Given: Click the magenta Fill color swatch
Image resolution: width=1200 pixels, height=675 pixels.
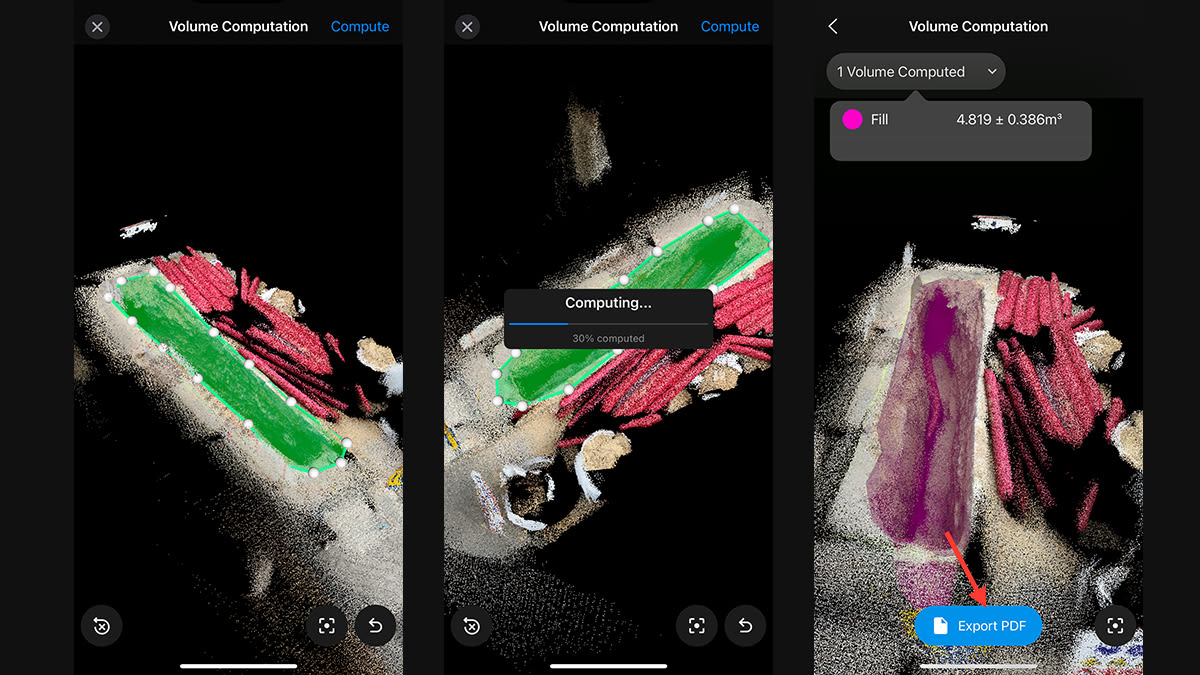Looking at the screenshot, I should point(851,119).
